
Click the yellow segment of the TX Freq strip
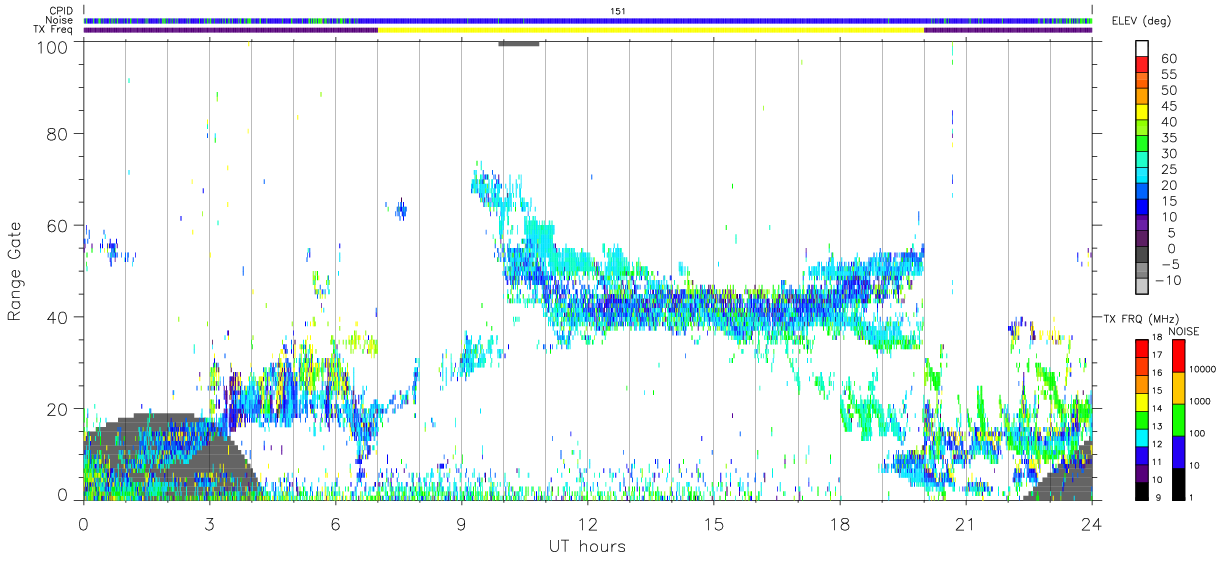pos(651,30)
